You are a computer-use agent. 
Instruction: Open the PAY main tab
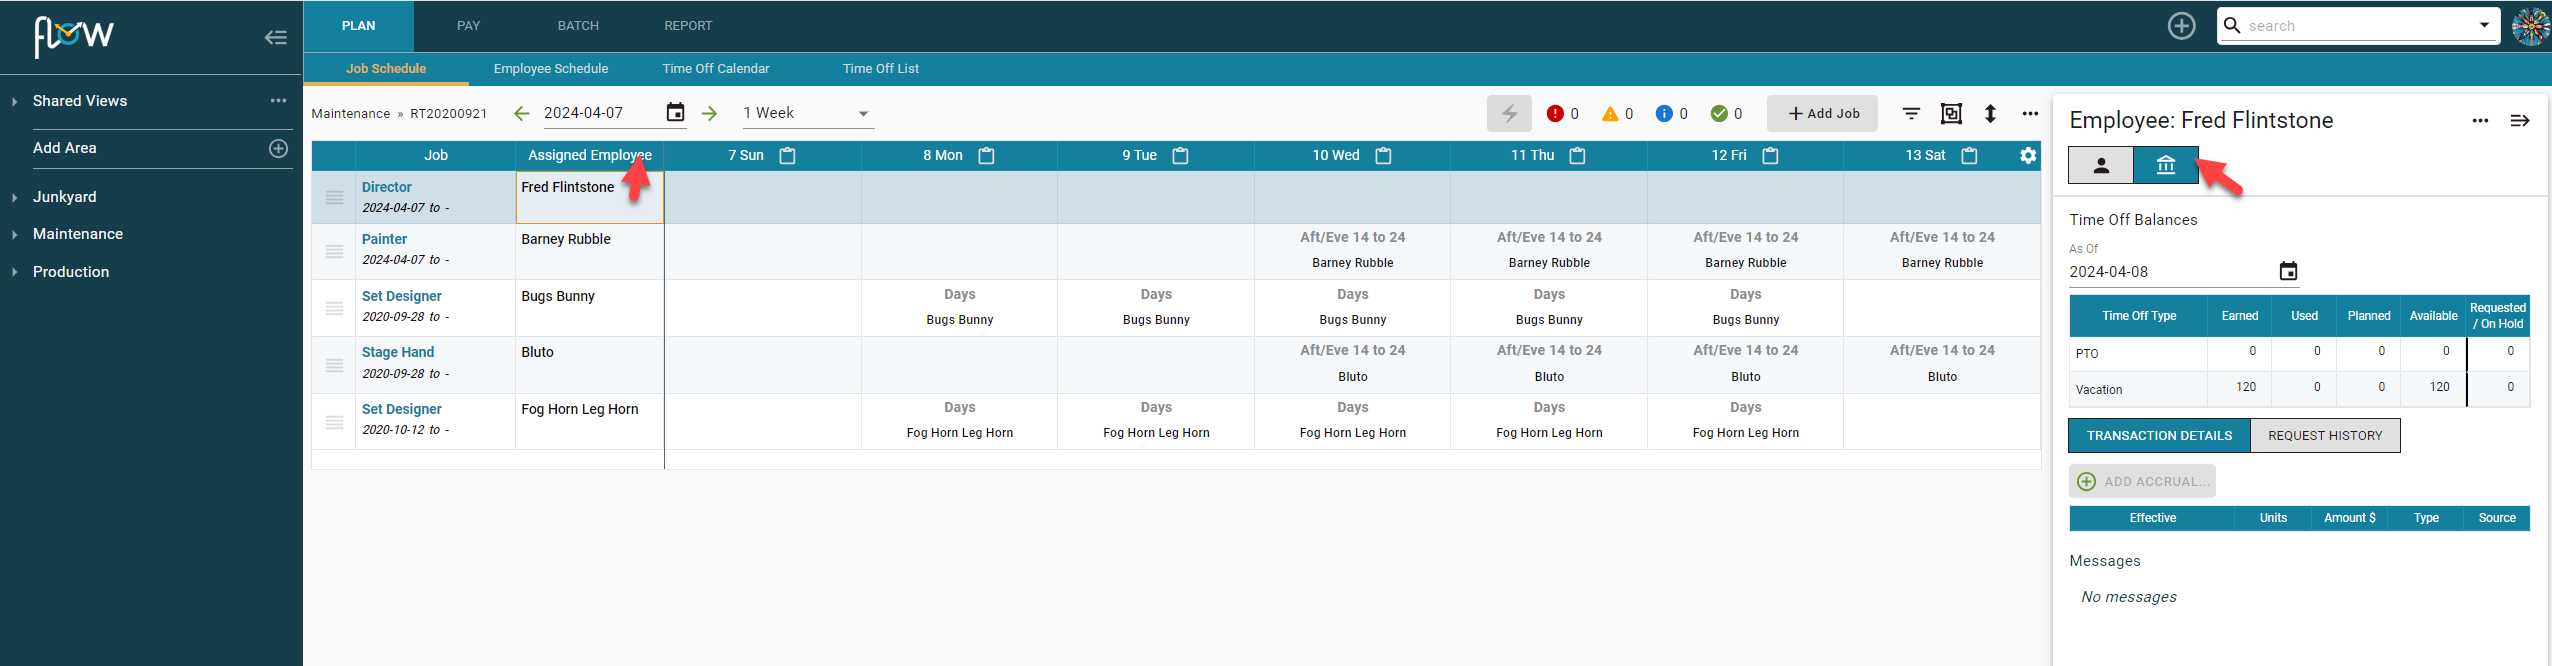[468, 26]
